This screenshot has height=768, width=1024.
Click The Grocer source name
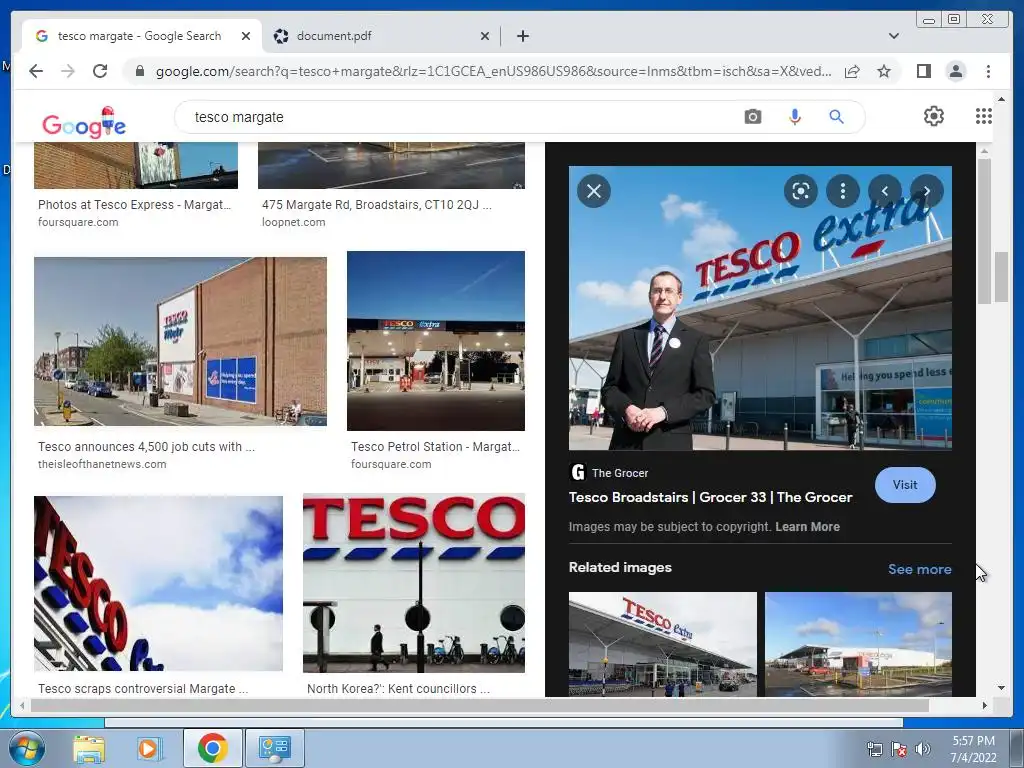coord(620,473)
